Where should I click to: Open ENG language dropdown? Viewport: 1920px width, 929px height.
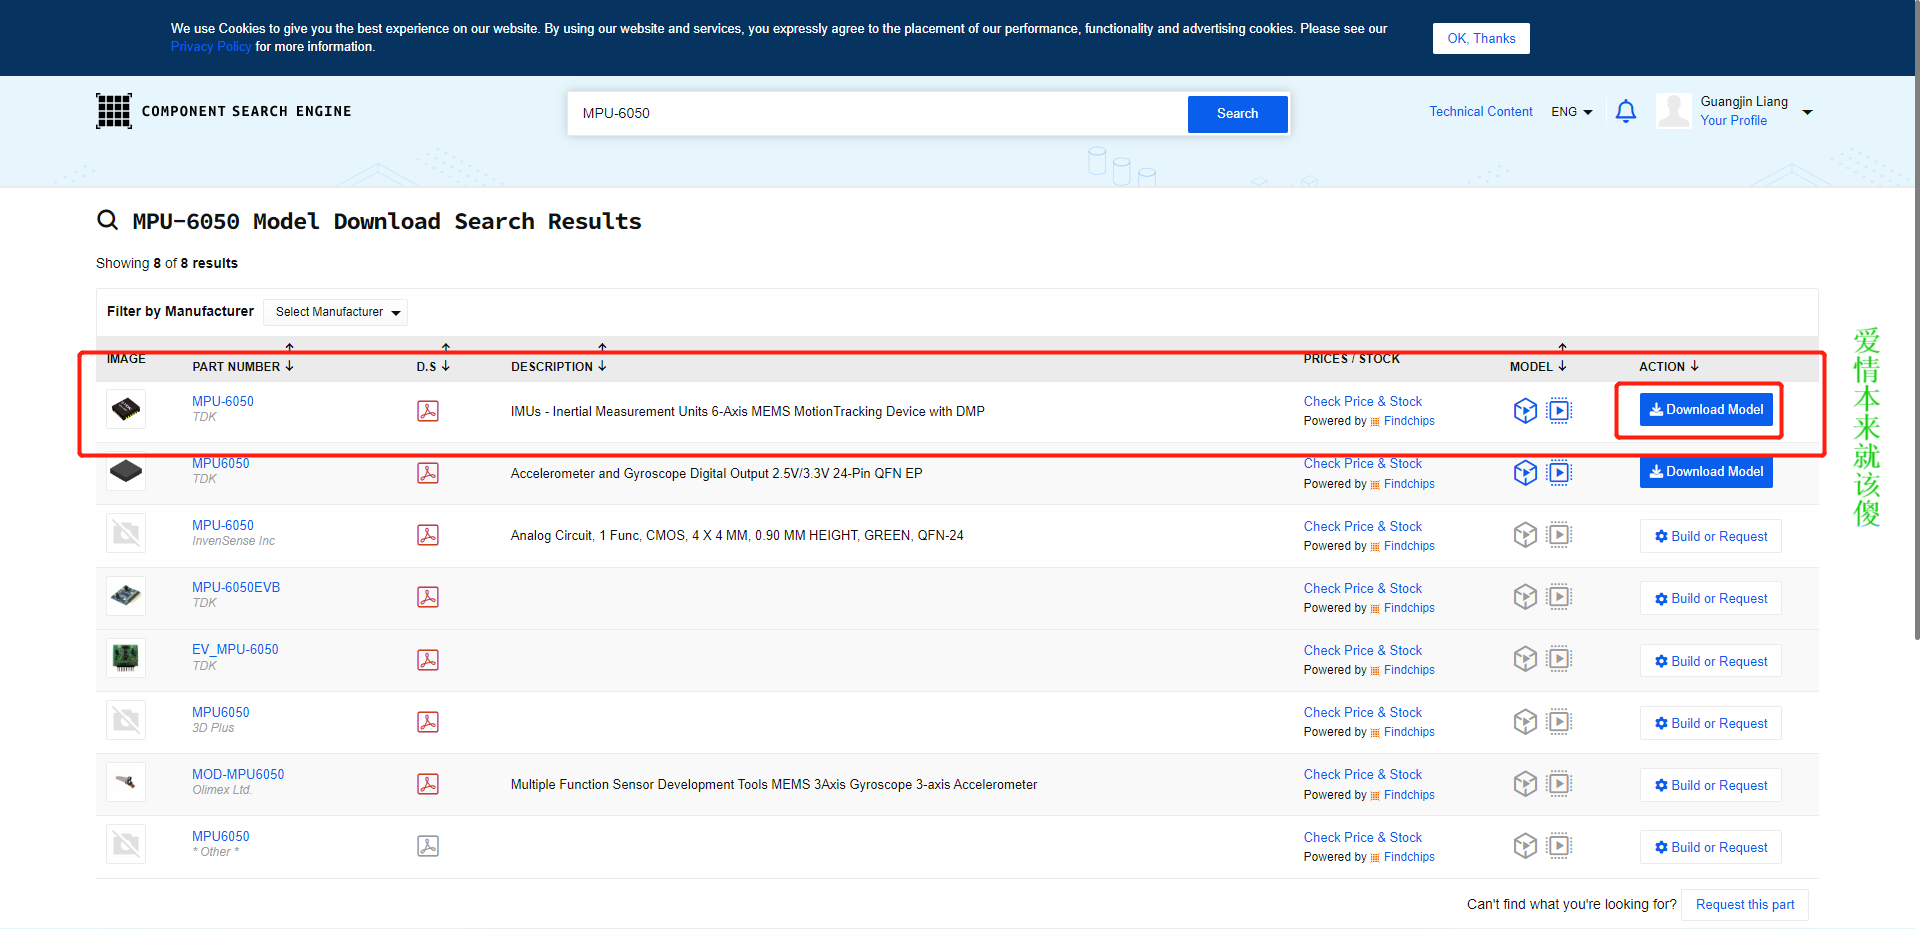coord(1572,112)
